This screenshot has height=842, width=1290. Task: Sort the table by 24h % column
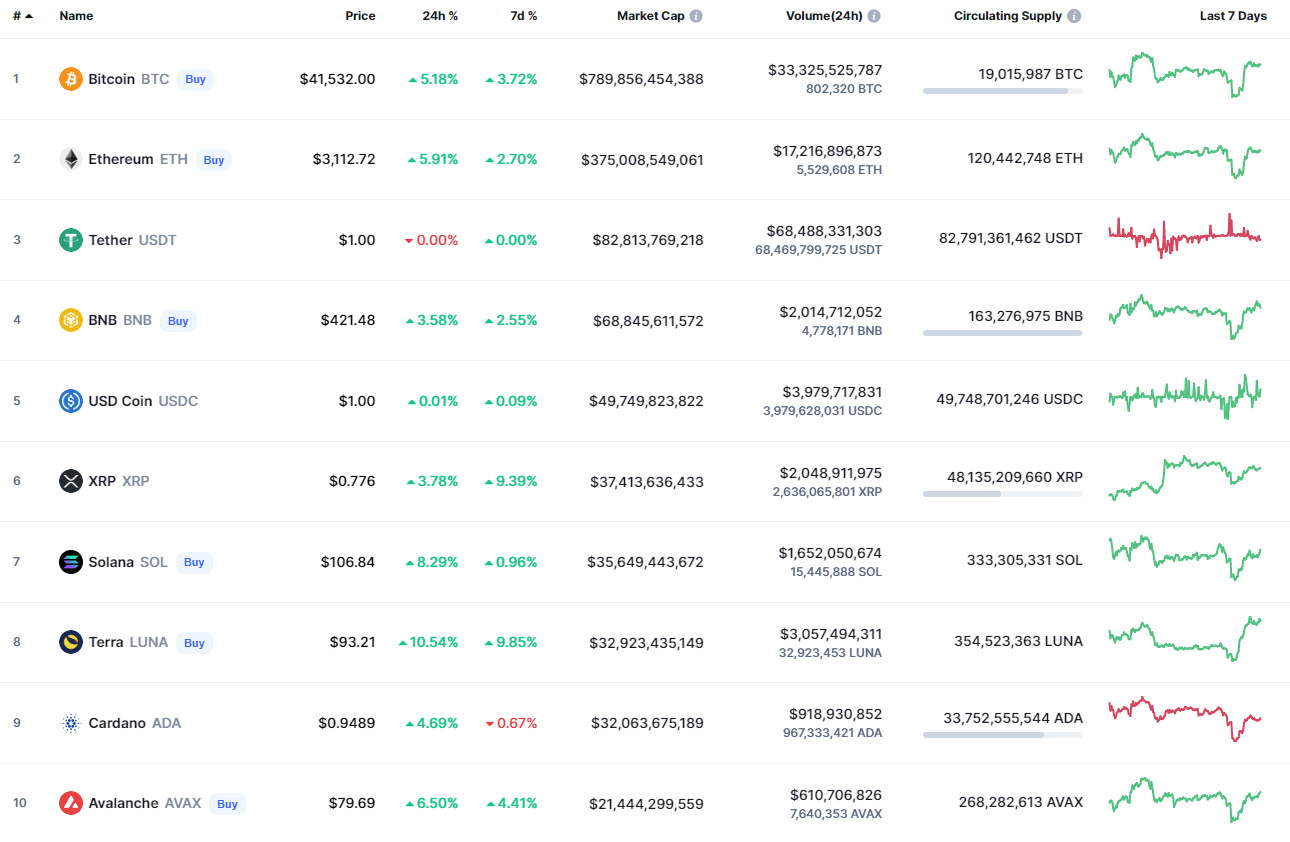click(x=440, y=16)
